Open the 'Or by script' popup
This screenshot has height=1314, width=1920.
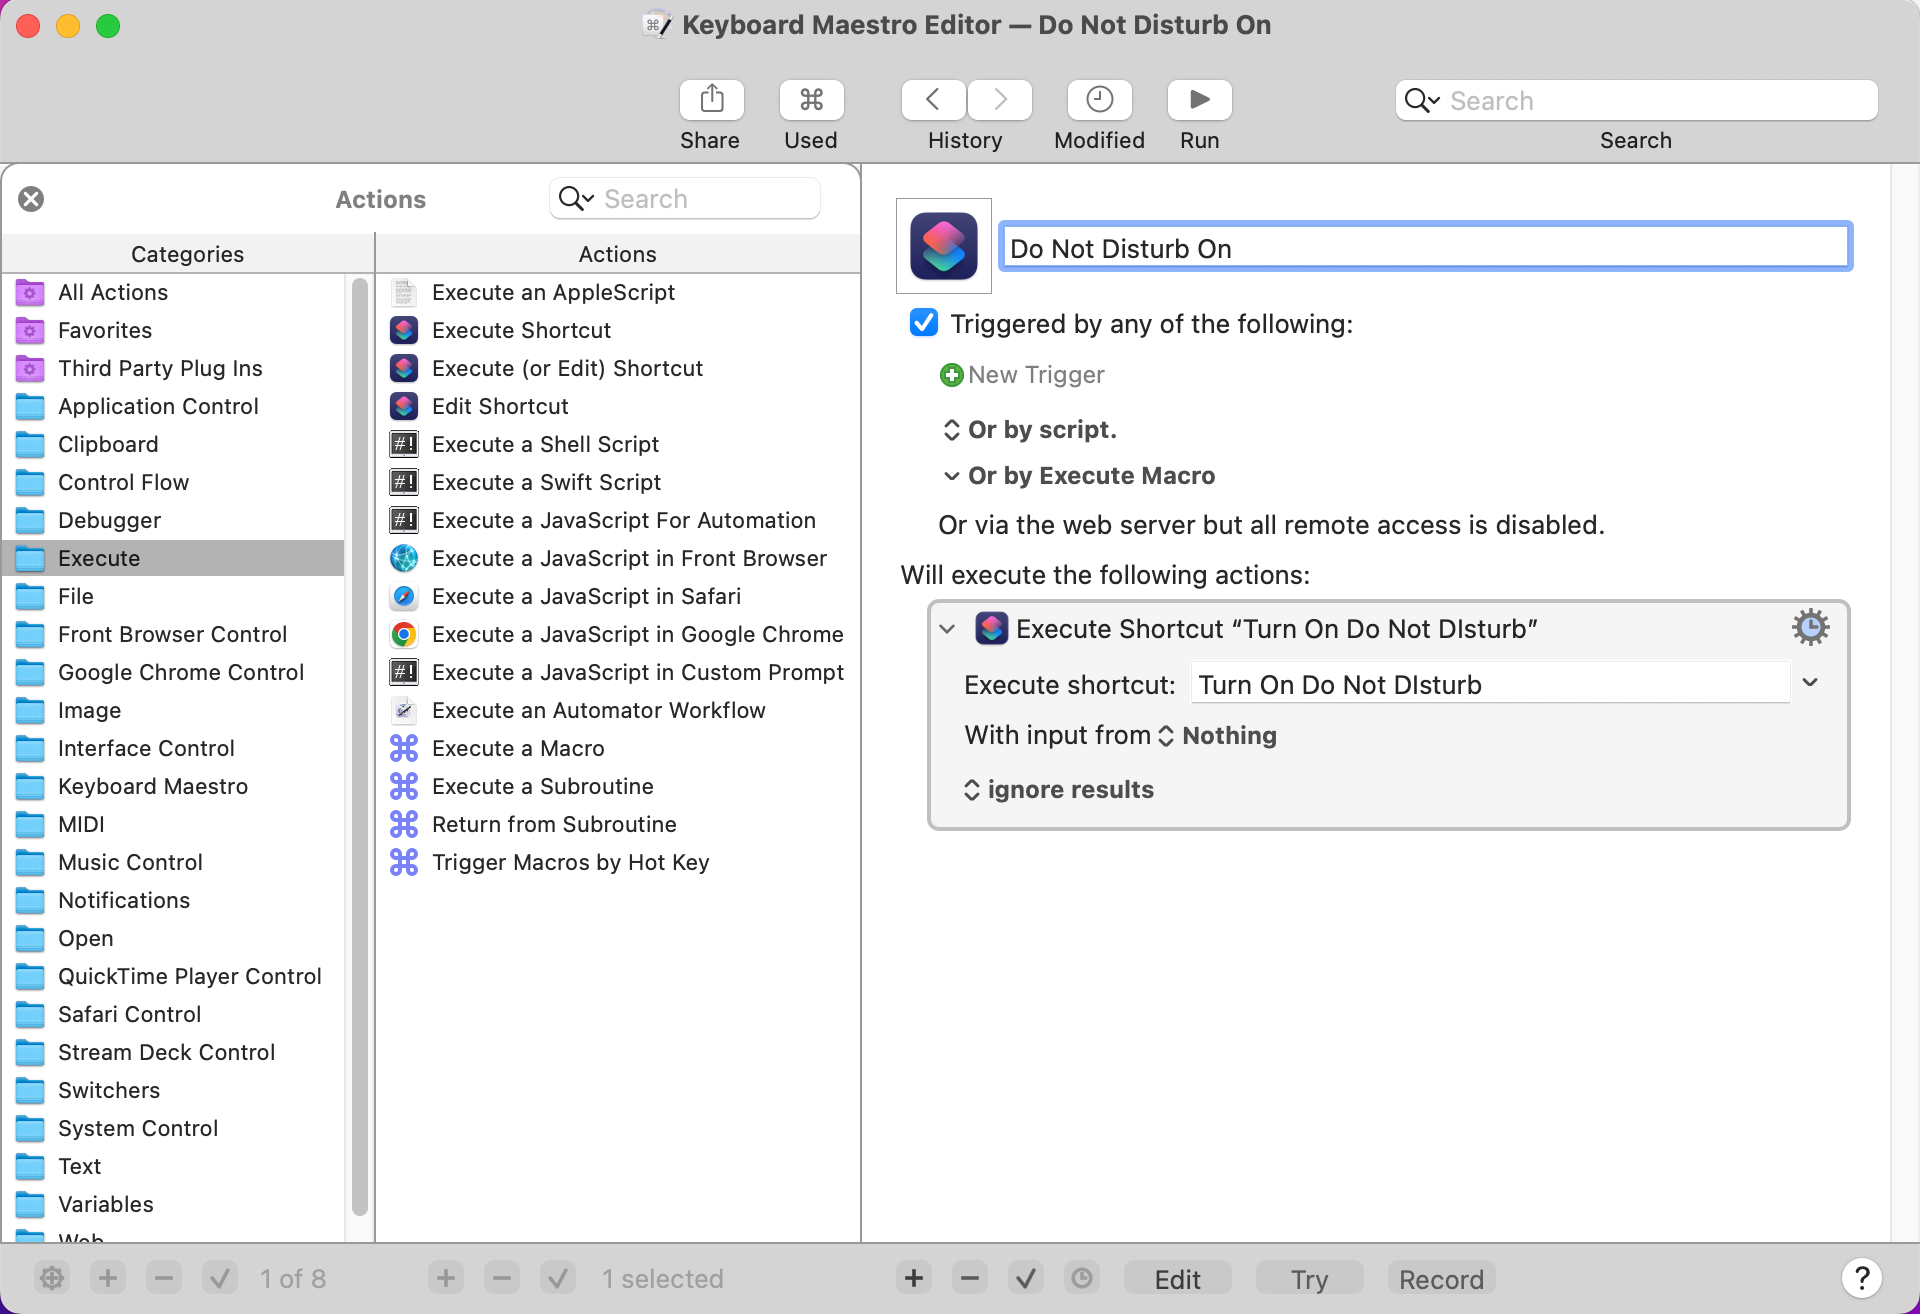pos(1030,429)
